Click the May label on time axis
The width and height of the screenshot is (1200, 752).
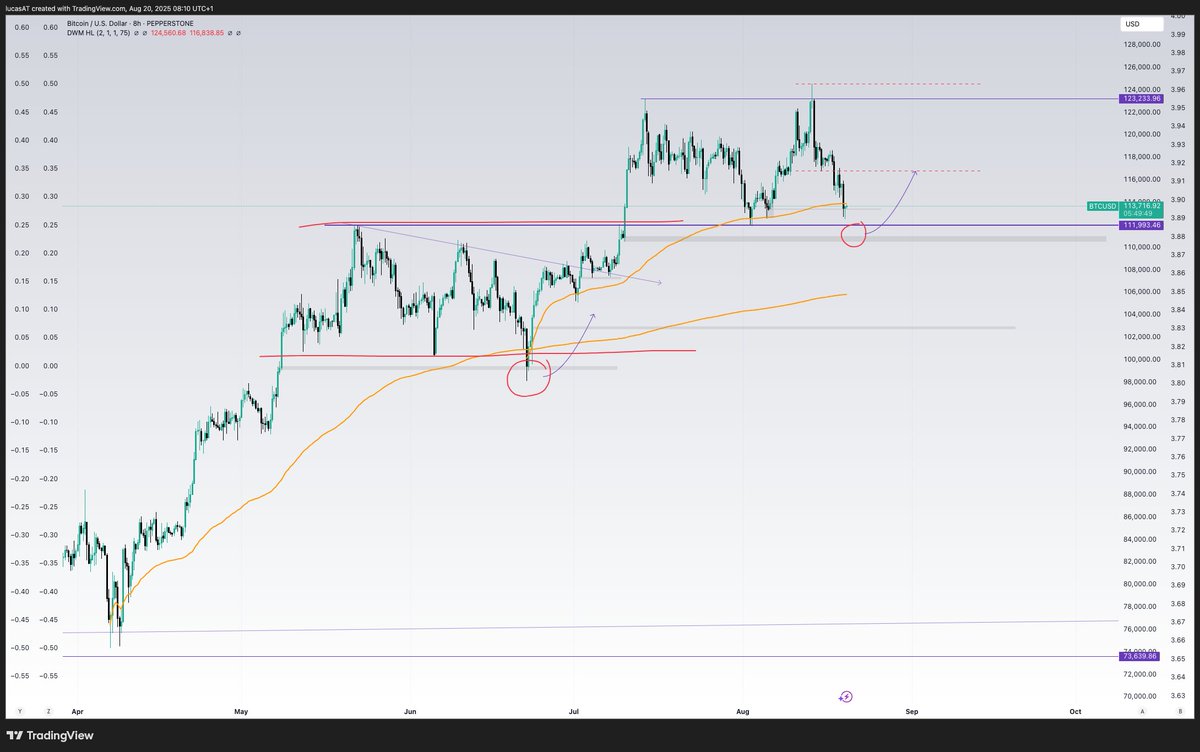241,711
